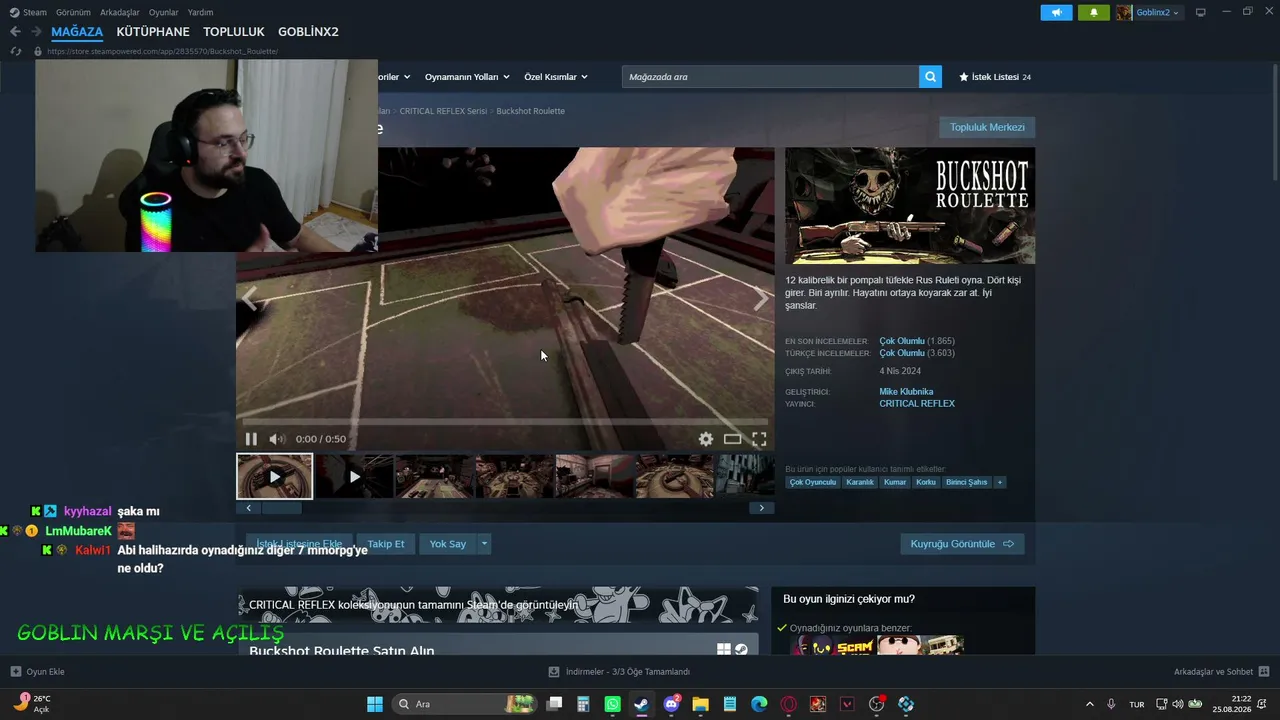Select the Kumar tag
Screen dimensions: 1280x720
895,482
